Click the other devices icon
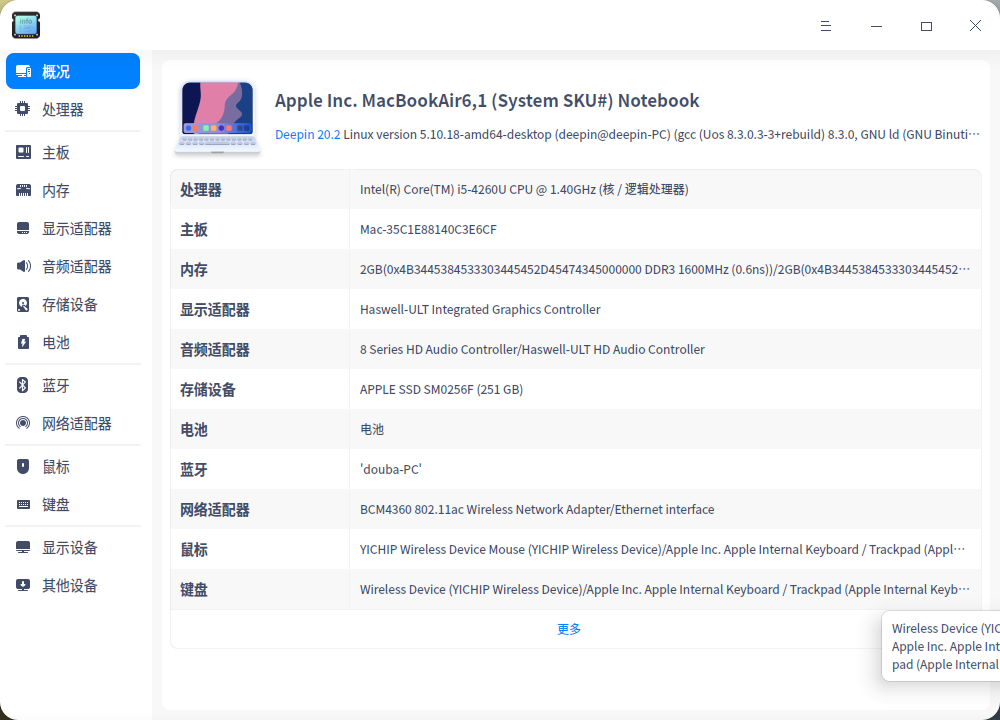This screenshot has height=720, width=1000. coord(23,585)
